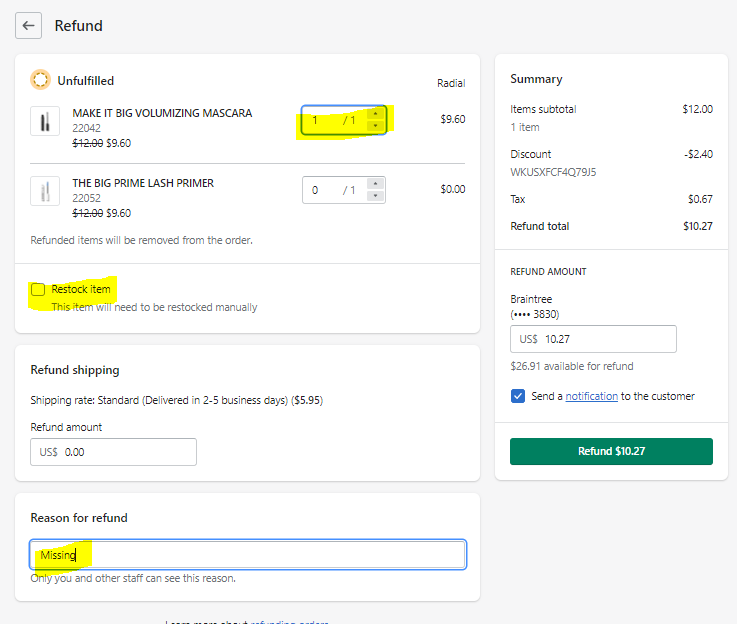The height and width of the screenshot is (624, 737).
Task: Click the Radial location label
Action: click(451, 83)
